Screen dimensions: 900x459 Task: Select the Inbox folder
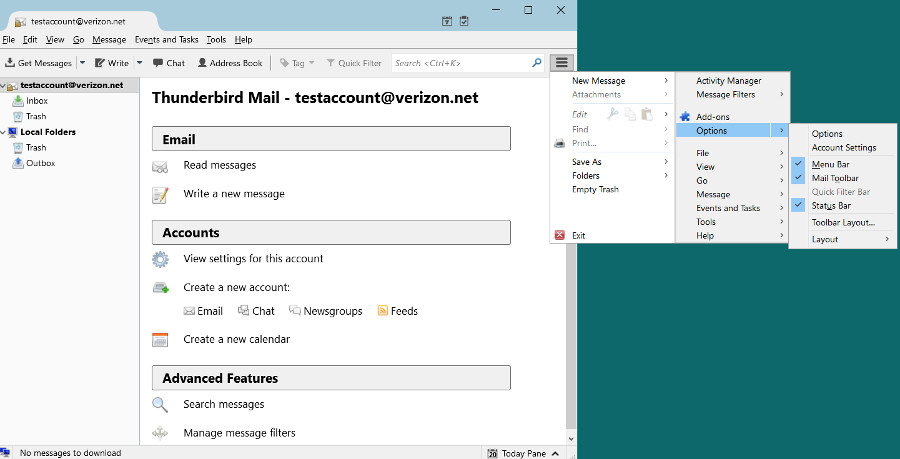click(x=37, y=101)
